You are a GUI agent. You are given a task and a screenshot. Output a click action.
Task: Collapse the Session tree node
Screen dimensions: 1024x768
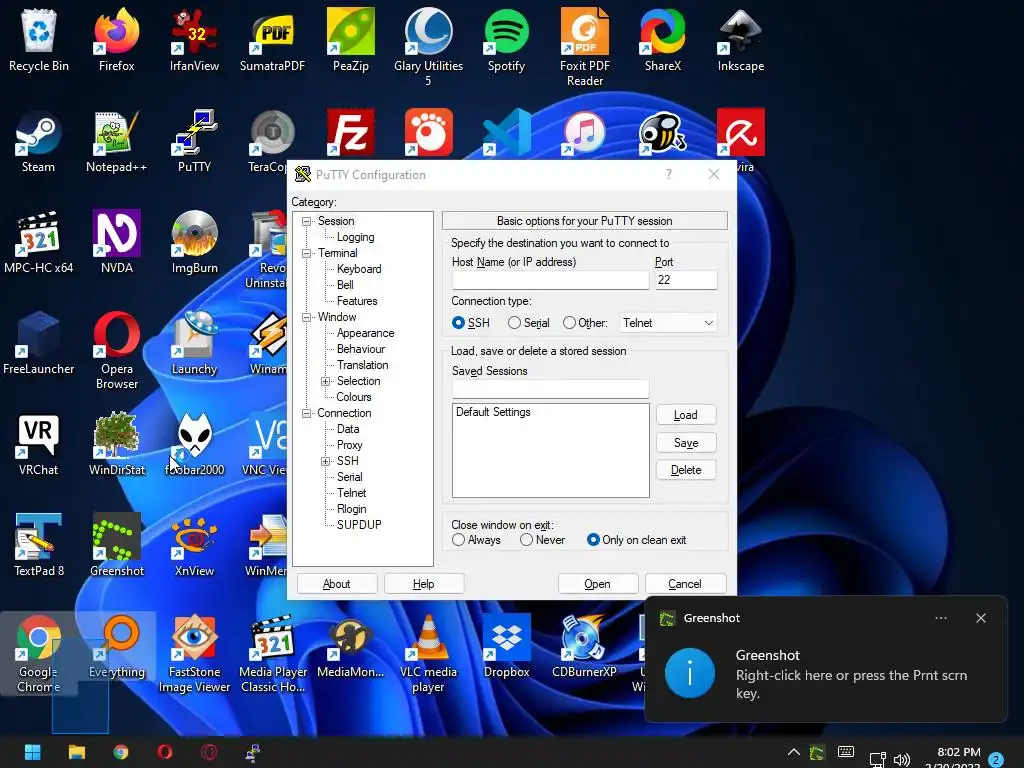pyautogui.click(x=306, y=221)
